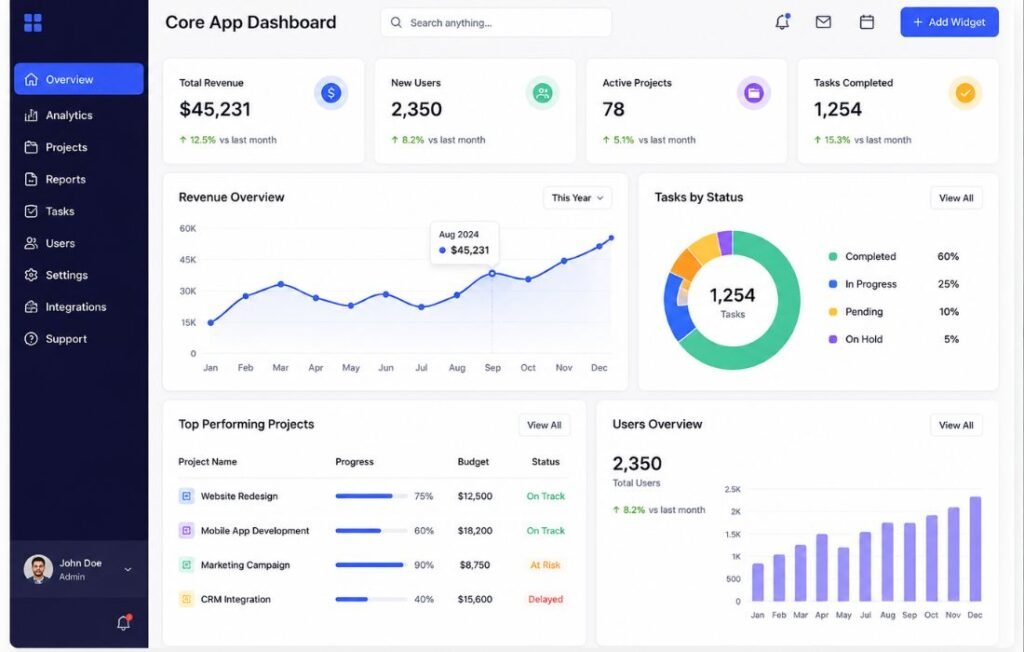Click the On Hold legend purple dot
The width and height of the screenshot is (1024, 652).
point(833,340)
